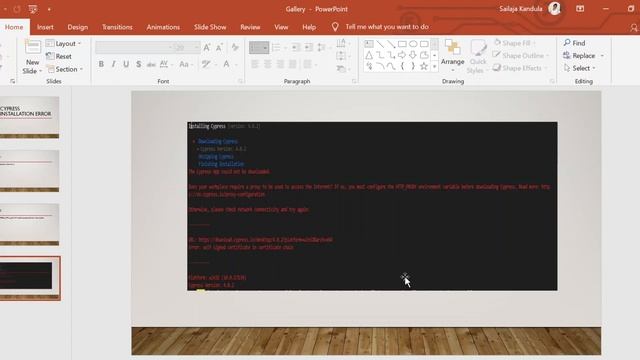
Task: Click the Bold formatting button
Action: (x=101, y=64)
